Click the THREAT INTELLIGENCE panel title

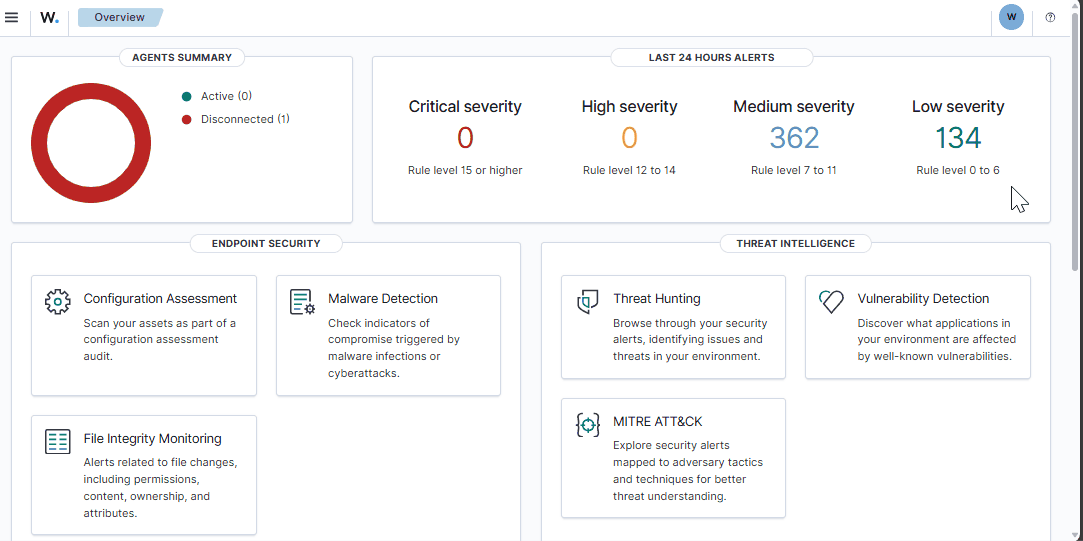click(x=796, y=243)
